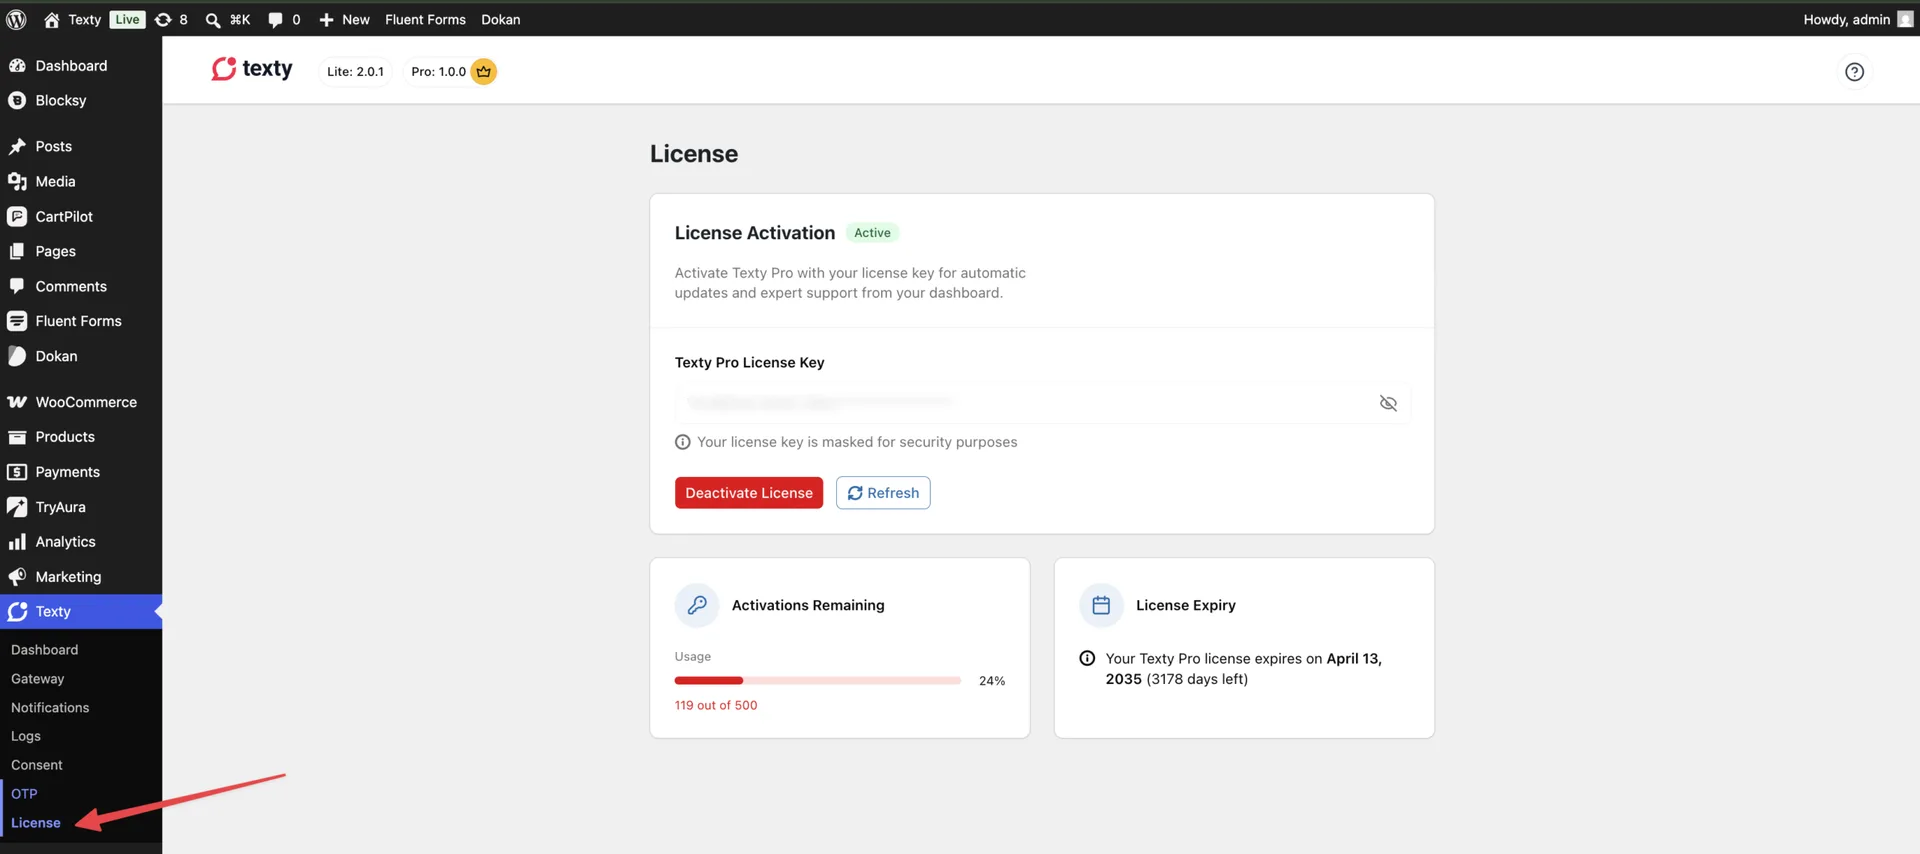Screen dimensions: 1920x854
Task: Click the Pro crown badge icon
Action: (x=484, y=71)
